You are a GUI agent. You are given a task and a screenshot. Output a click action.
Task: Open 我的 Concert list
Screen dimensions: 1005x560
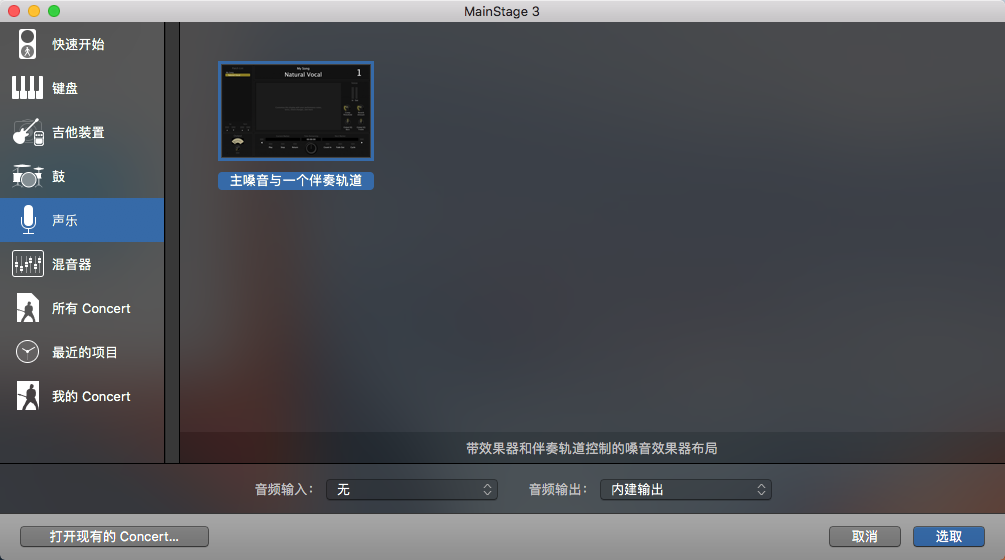[x=82, y=396]
